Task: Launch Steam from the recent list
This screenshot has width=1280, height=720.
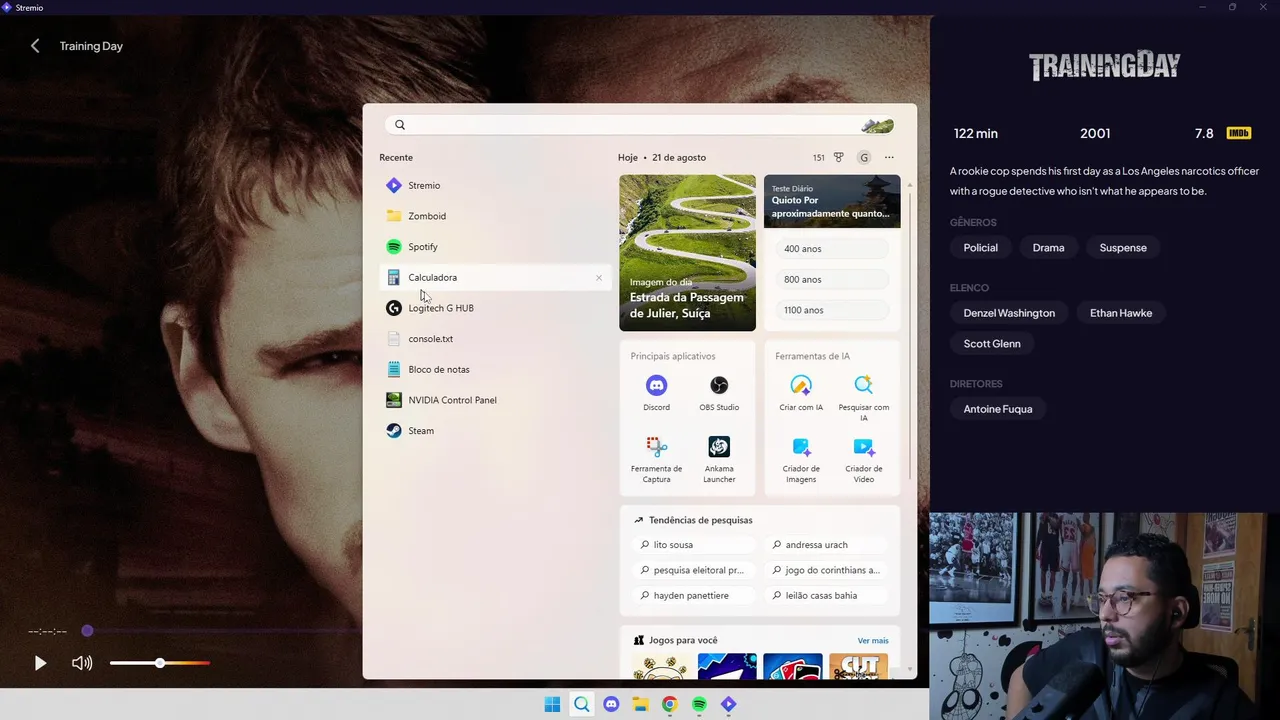Action: (495, 431)
